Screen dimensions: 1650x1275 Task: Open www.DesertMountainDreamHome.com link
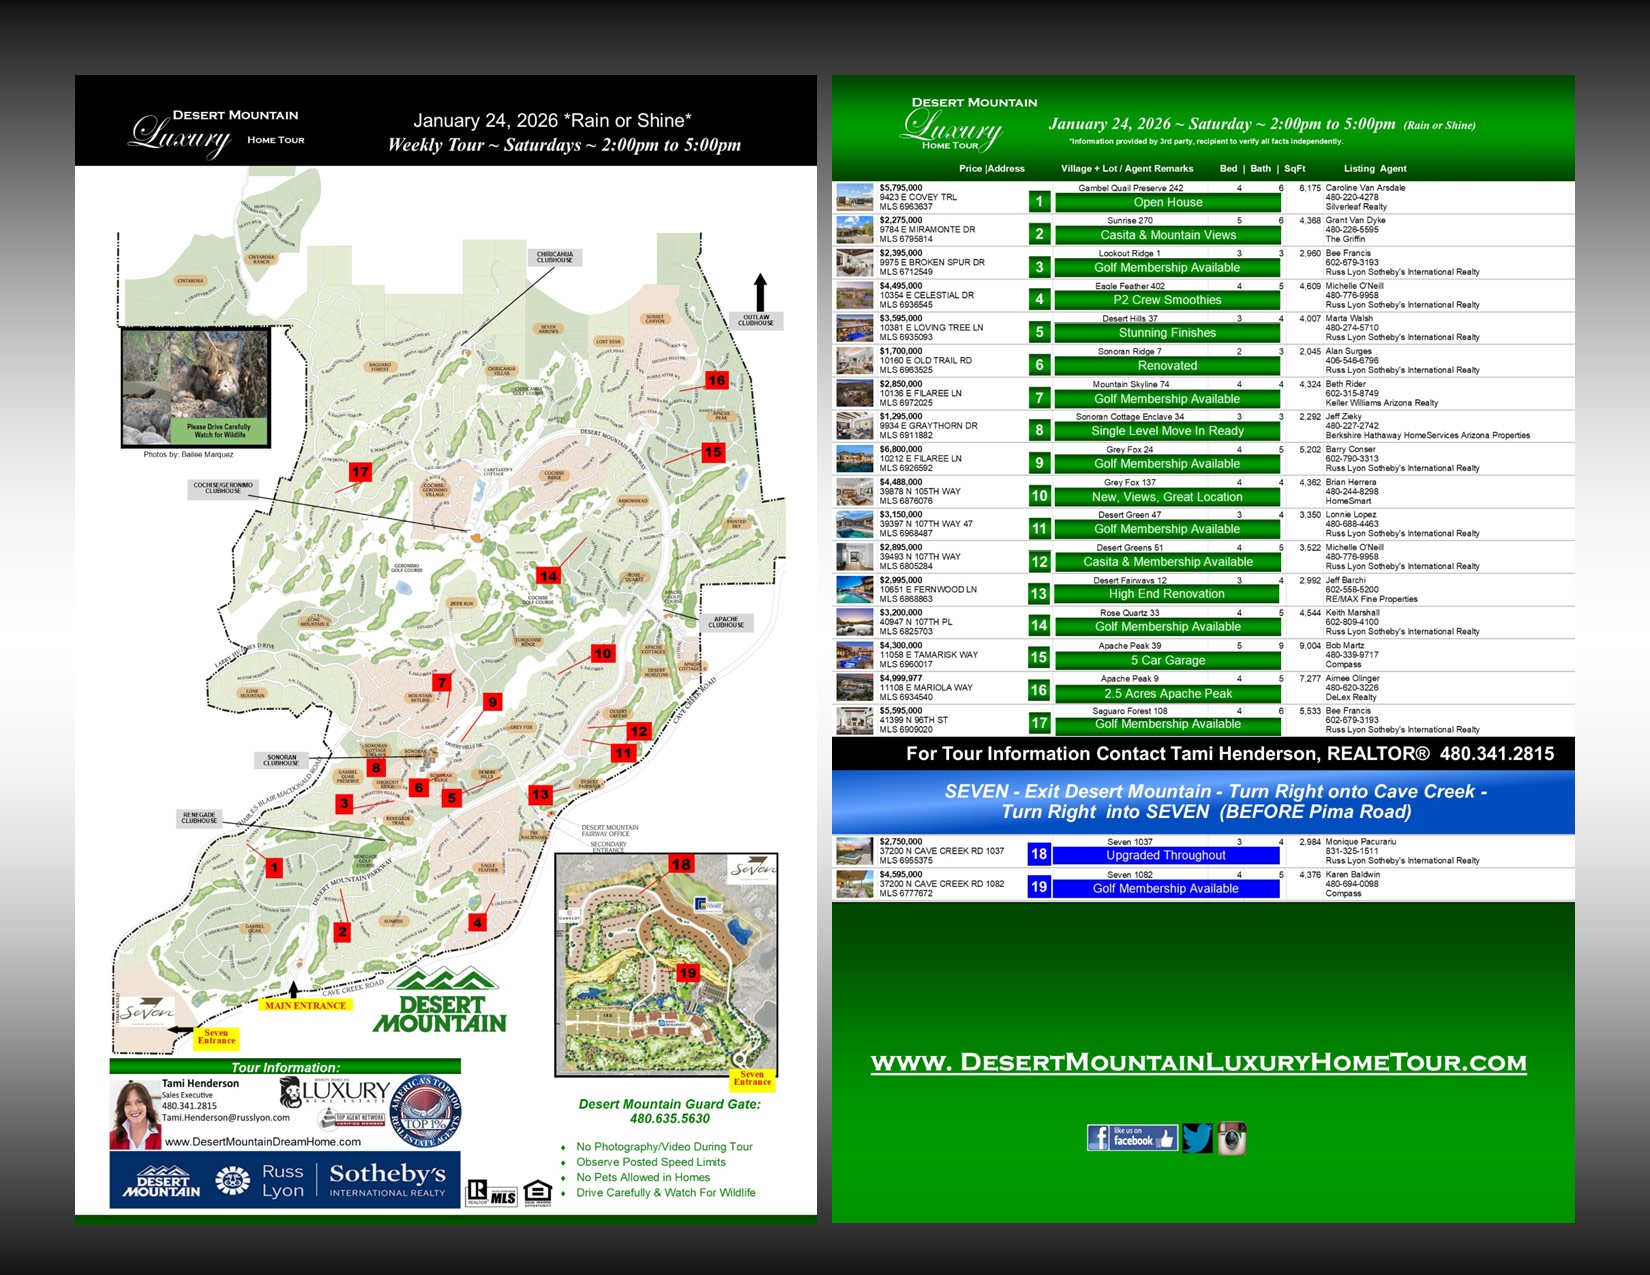(262, 1141)
